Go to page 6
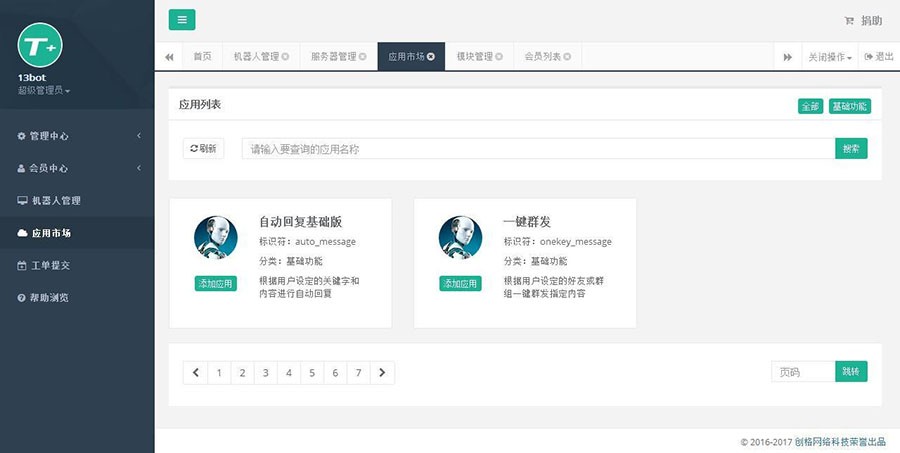Screen dimensions: 900x453 pyautogui.click(x=336, y=373)
